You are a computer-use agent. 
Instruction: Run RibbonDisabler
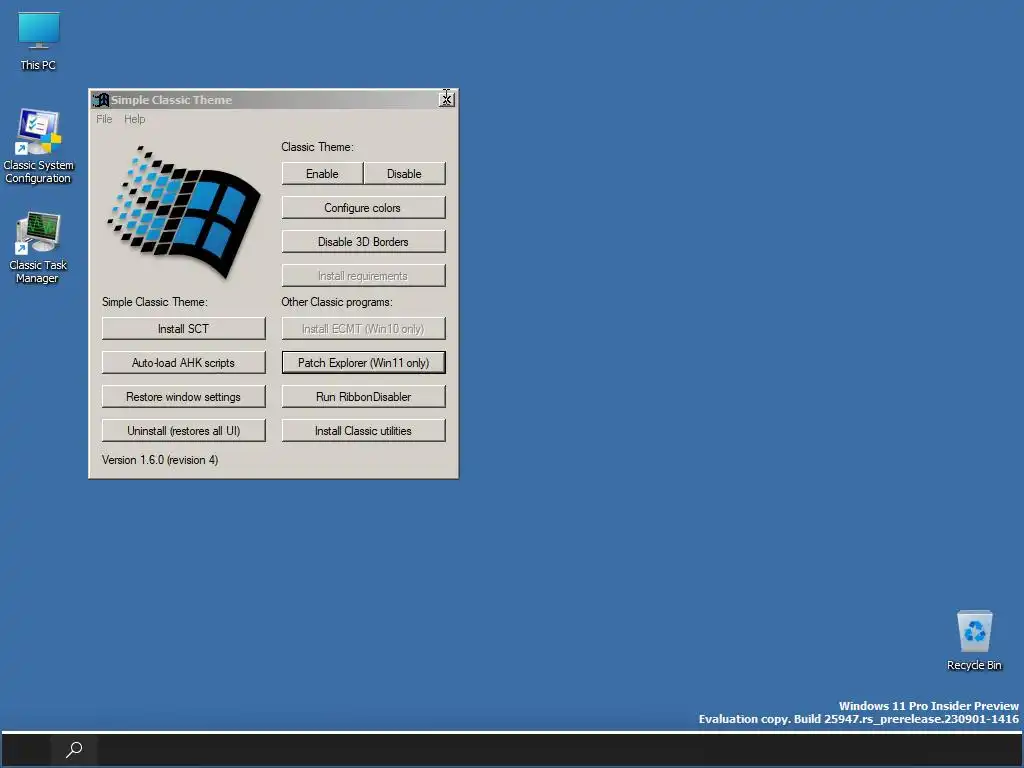363,396
